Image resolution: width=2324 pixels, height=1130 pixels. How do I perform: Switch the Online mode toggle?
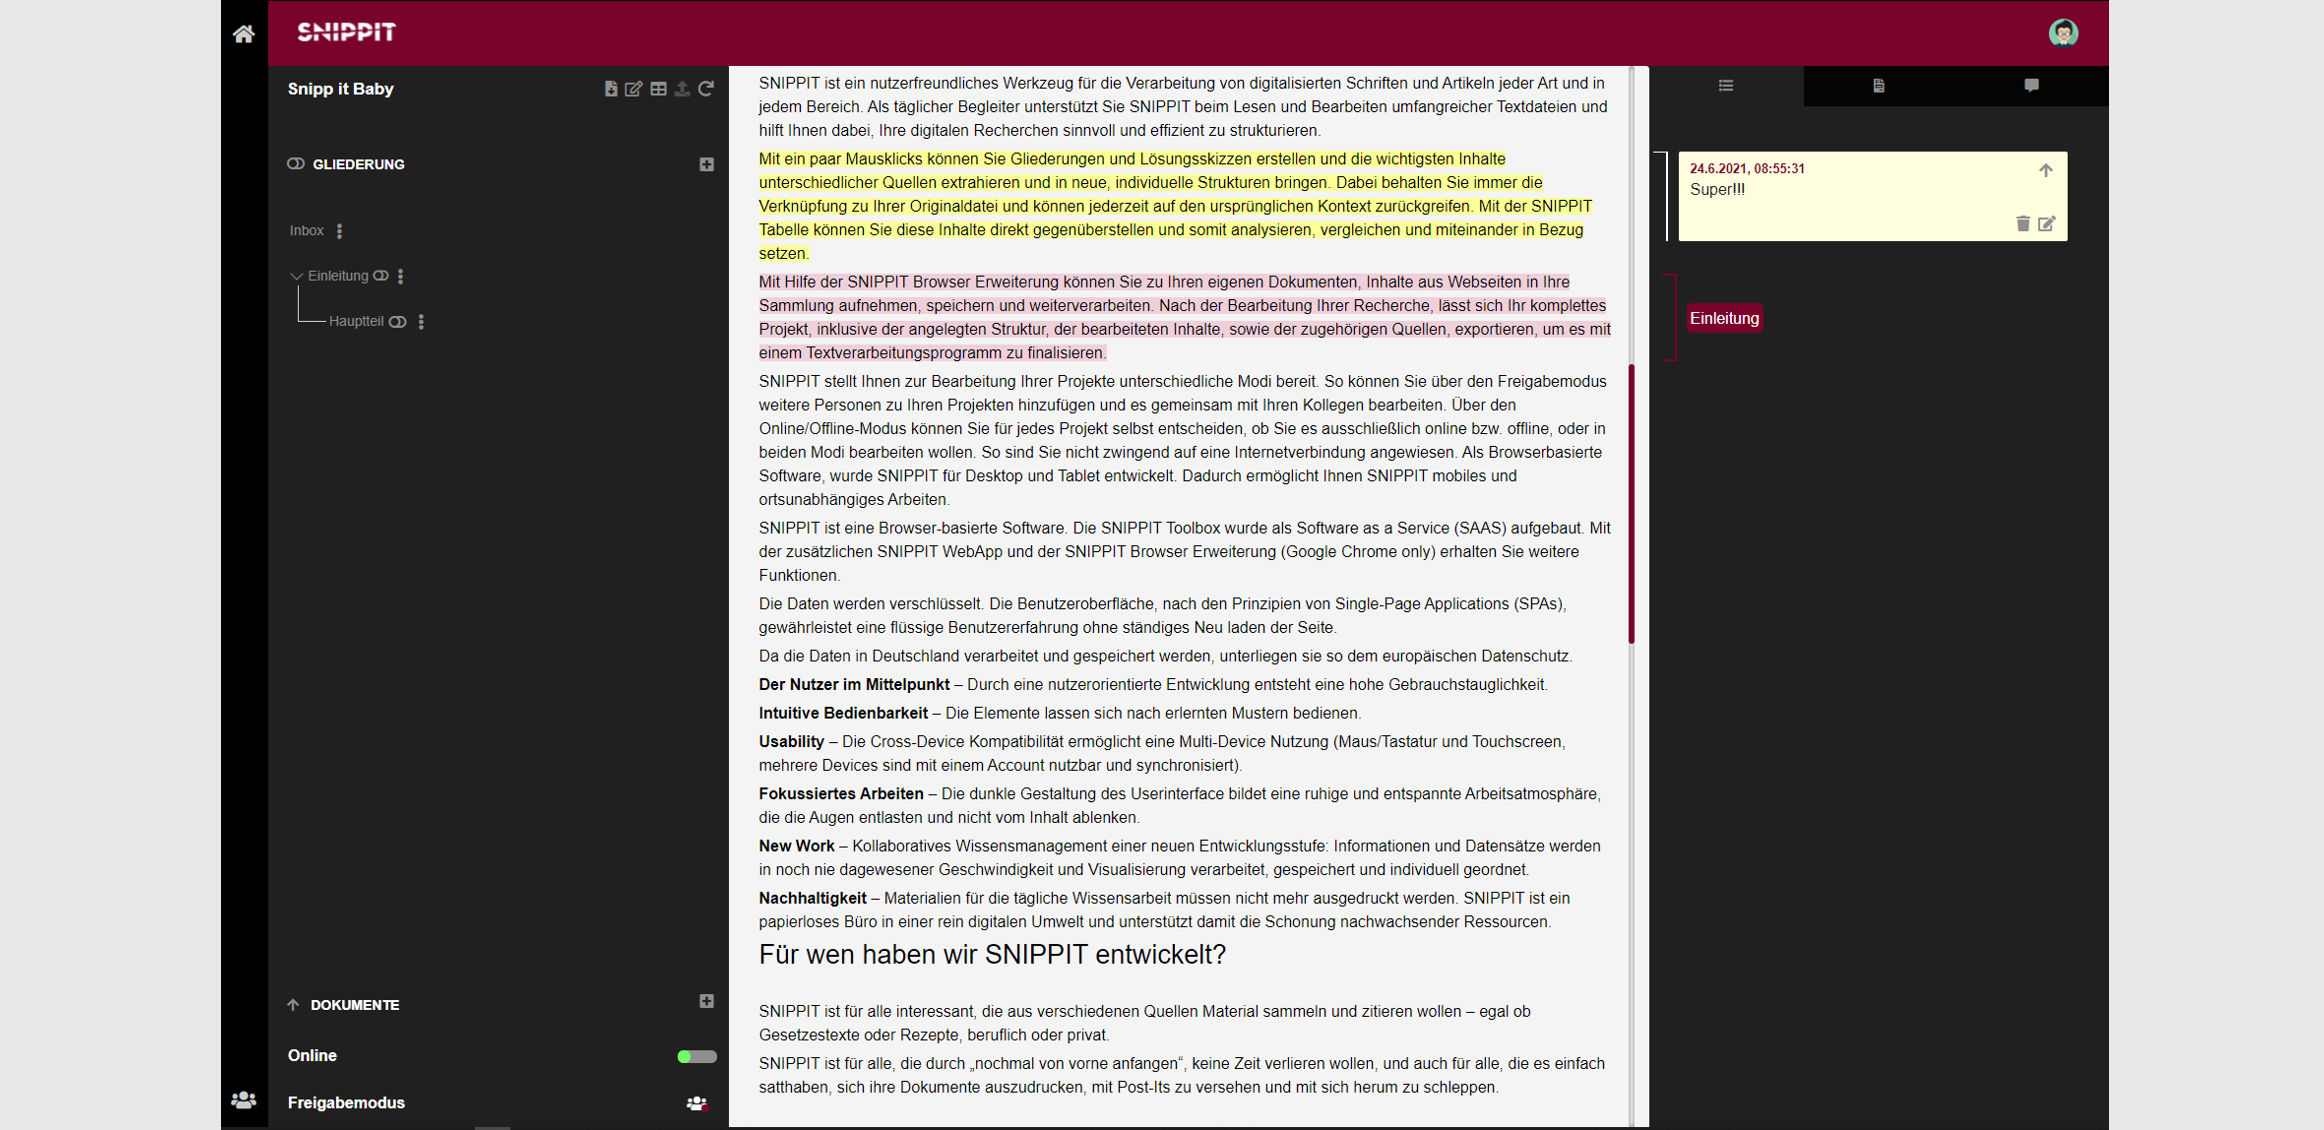(x=697, y=1057)
